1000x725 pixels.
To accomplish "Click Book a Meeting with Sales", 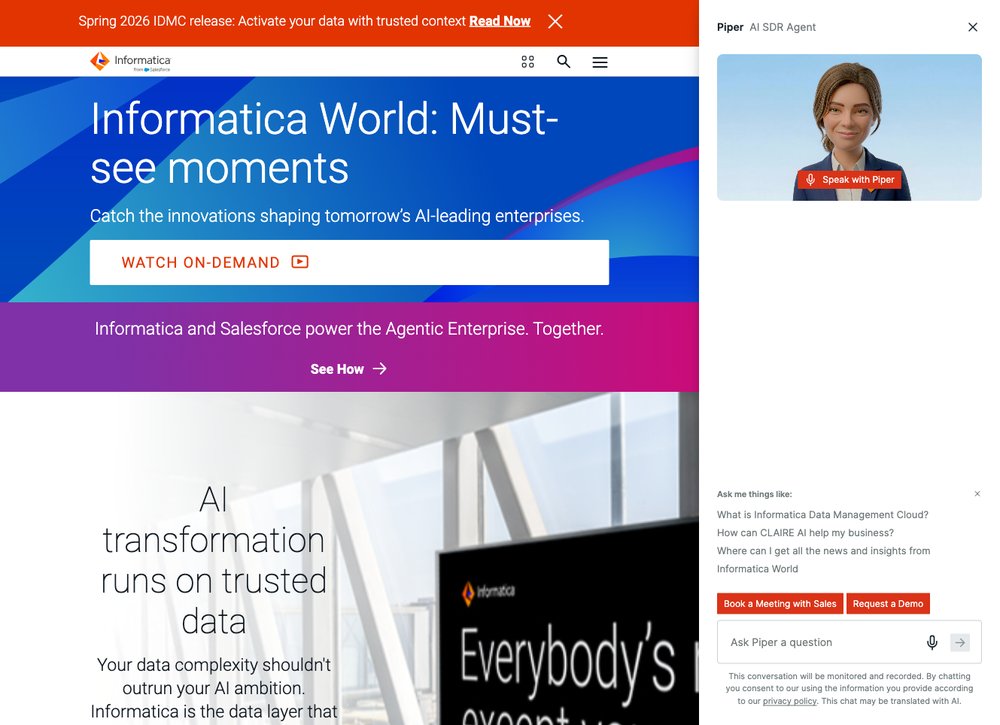I will (779, 603).
